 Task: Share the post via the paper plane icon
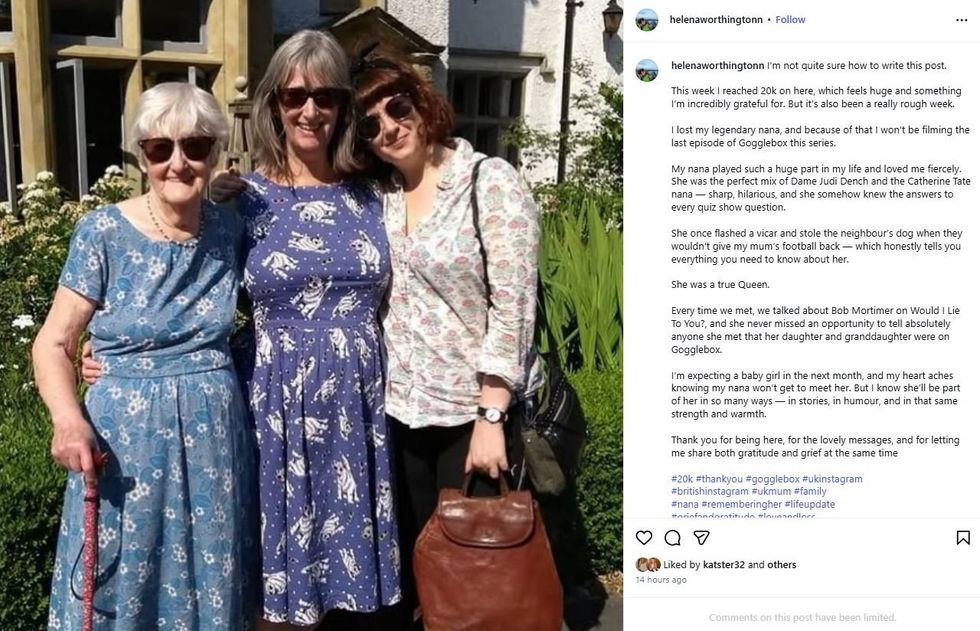point(701,537)
